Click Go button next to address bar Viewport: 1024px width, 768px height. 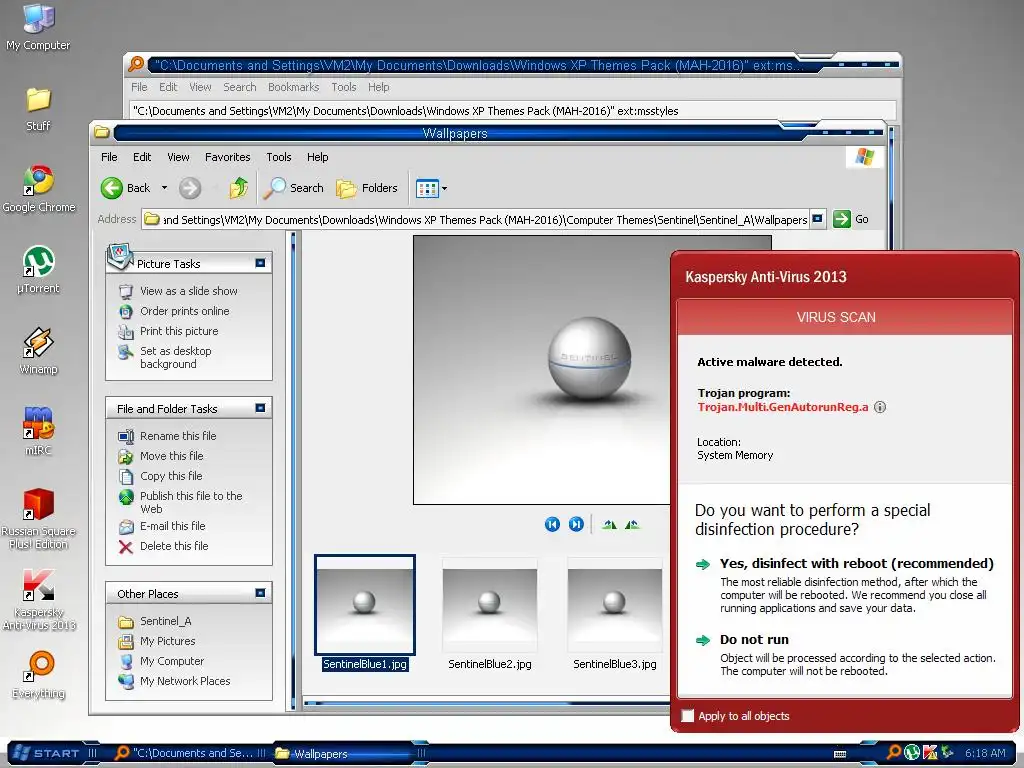pos(851,219)
